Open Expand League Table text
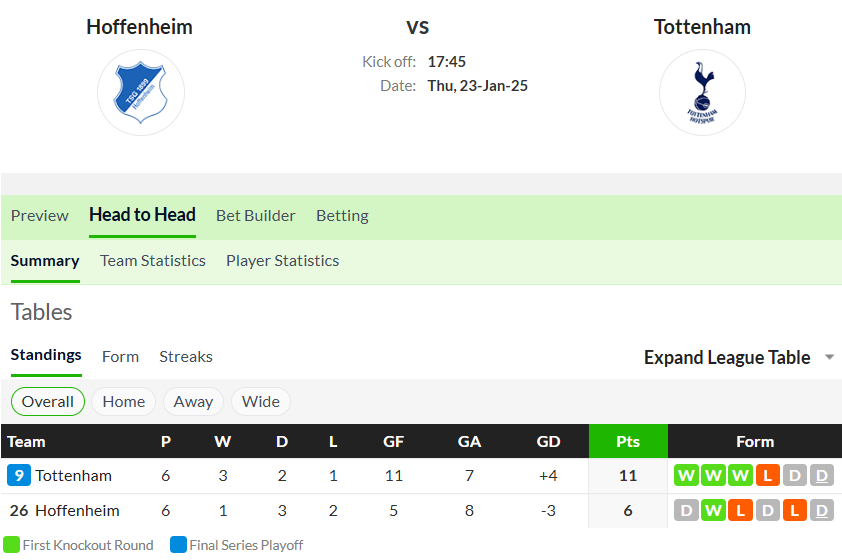Screen dimensions: 842x560 coord(727,358)
